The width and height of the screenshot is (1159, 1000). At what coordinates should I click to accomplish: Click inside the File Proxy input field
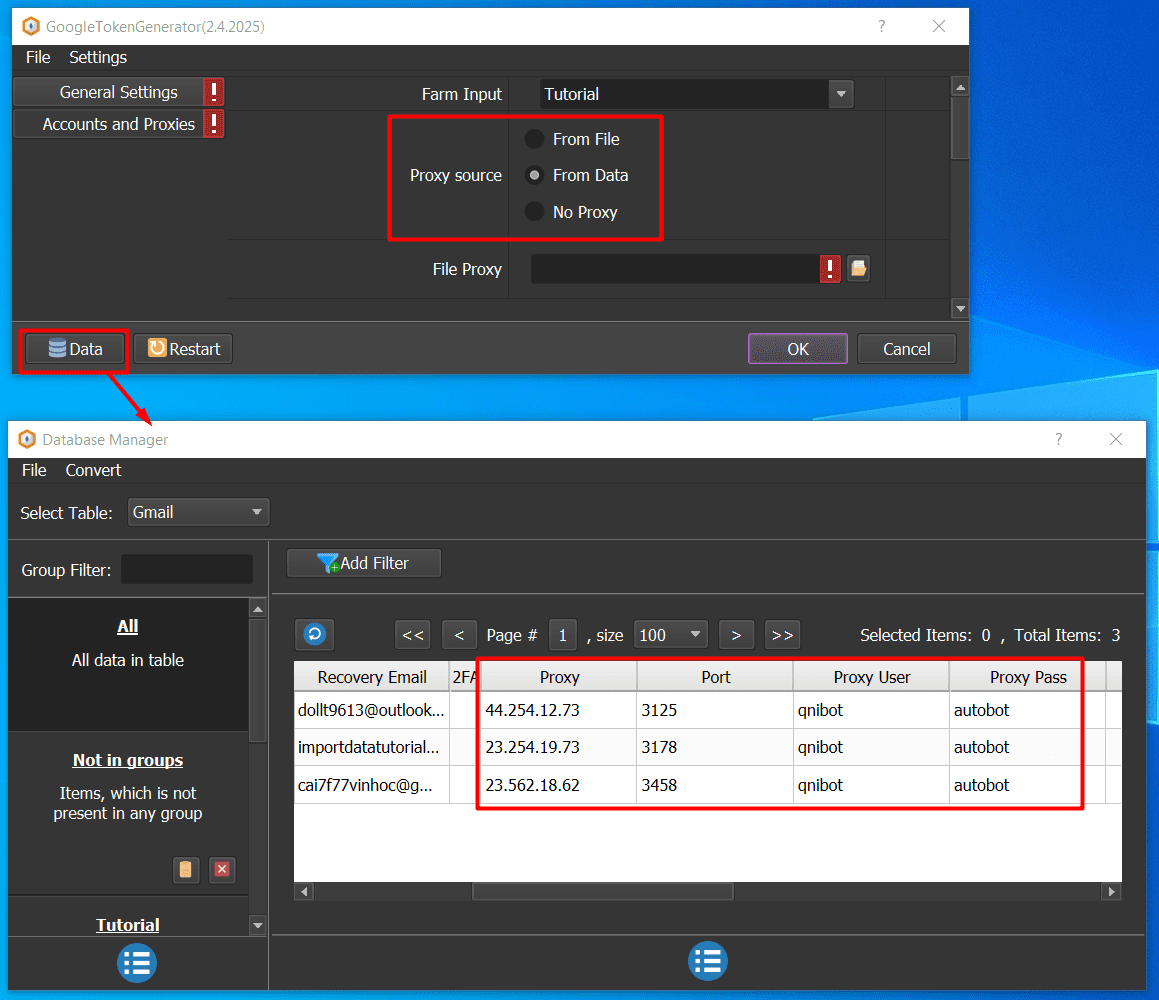[x=675, y=269]
